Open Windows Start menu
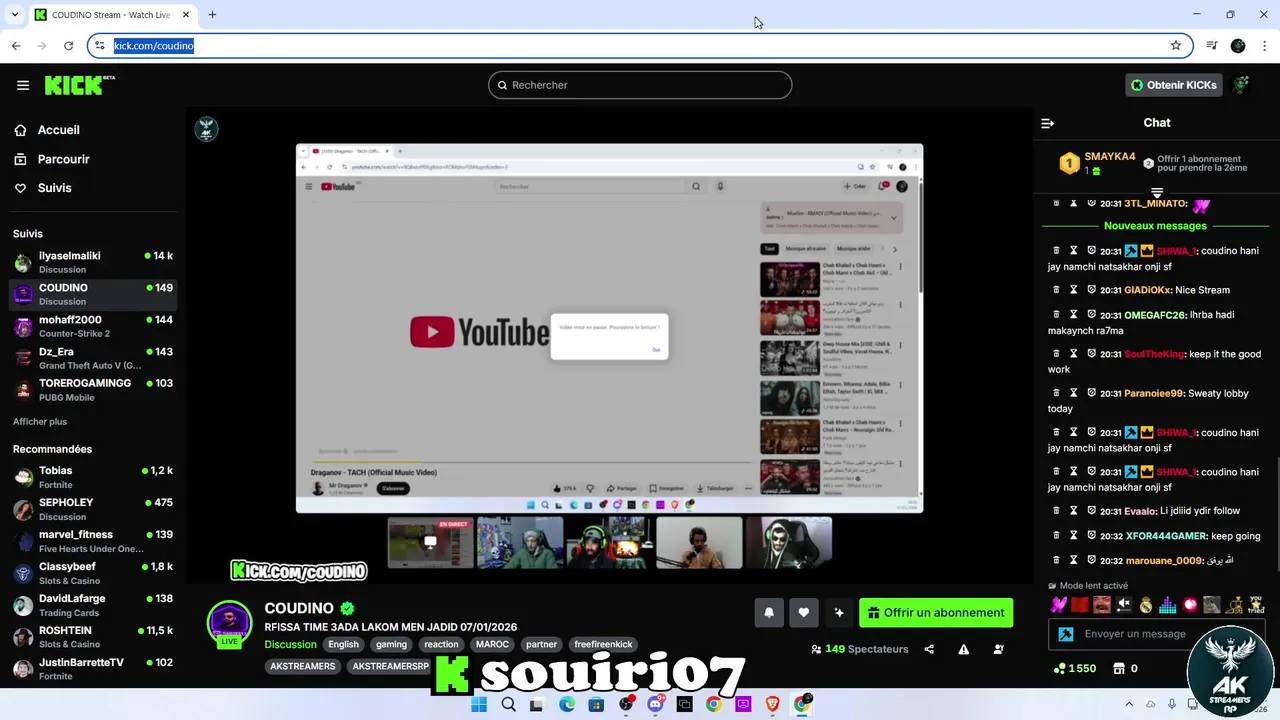The height and width of the screenshot is (720, 1280). [479, 704]
